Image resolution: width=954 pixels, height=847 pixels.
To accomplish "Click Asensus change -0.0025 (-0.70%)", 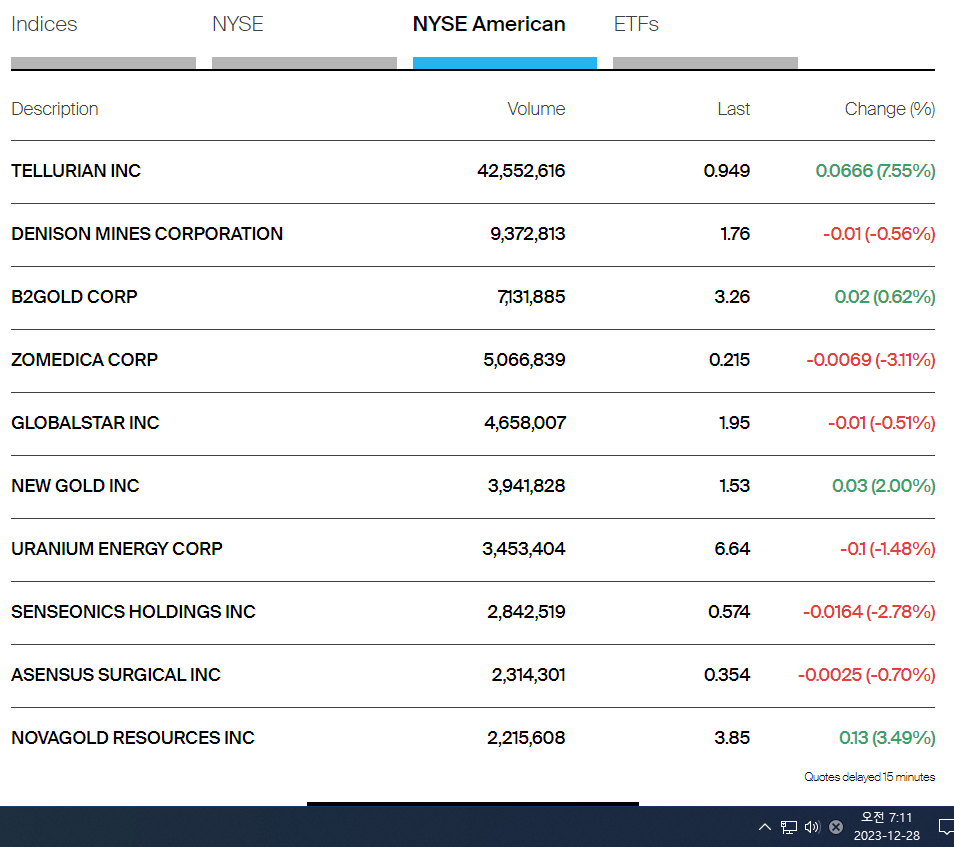I will [866, 675].
